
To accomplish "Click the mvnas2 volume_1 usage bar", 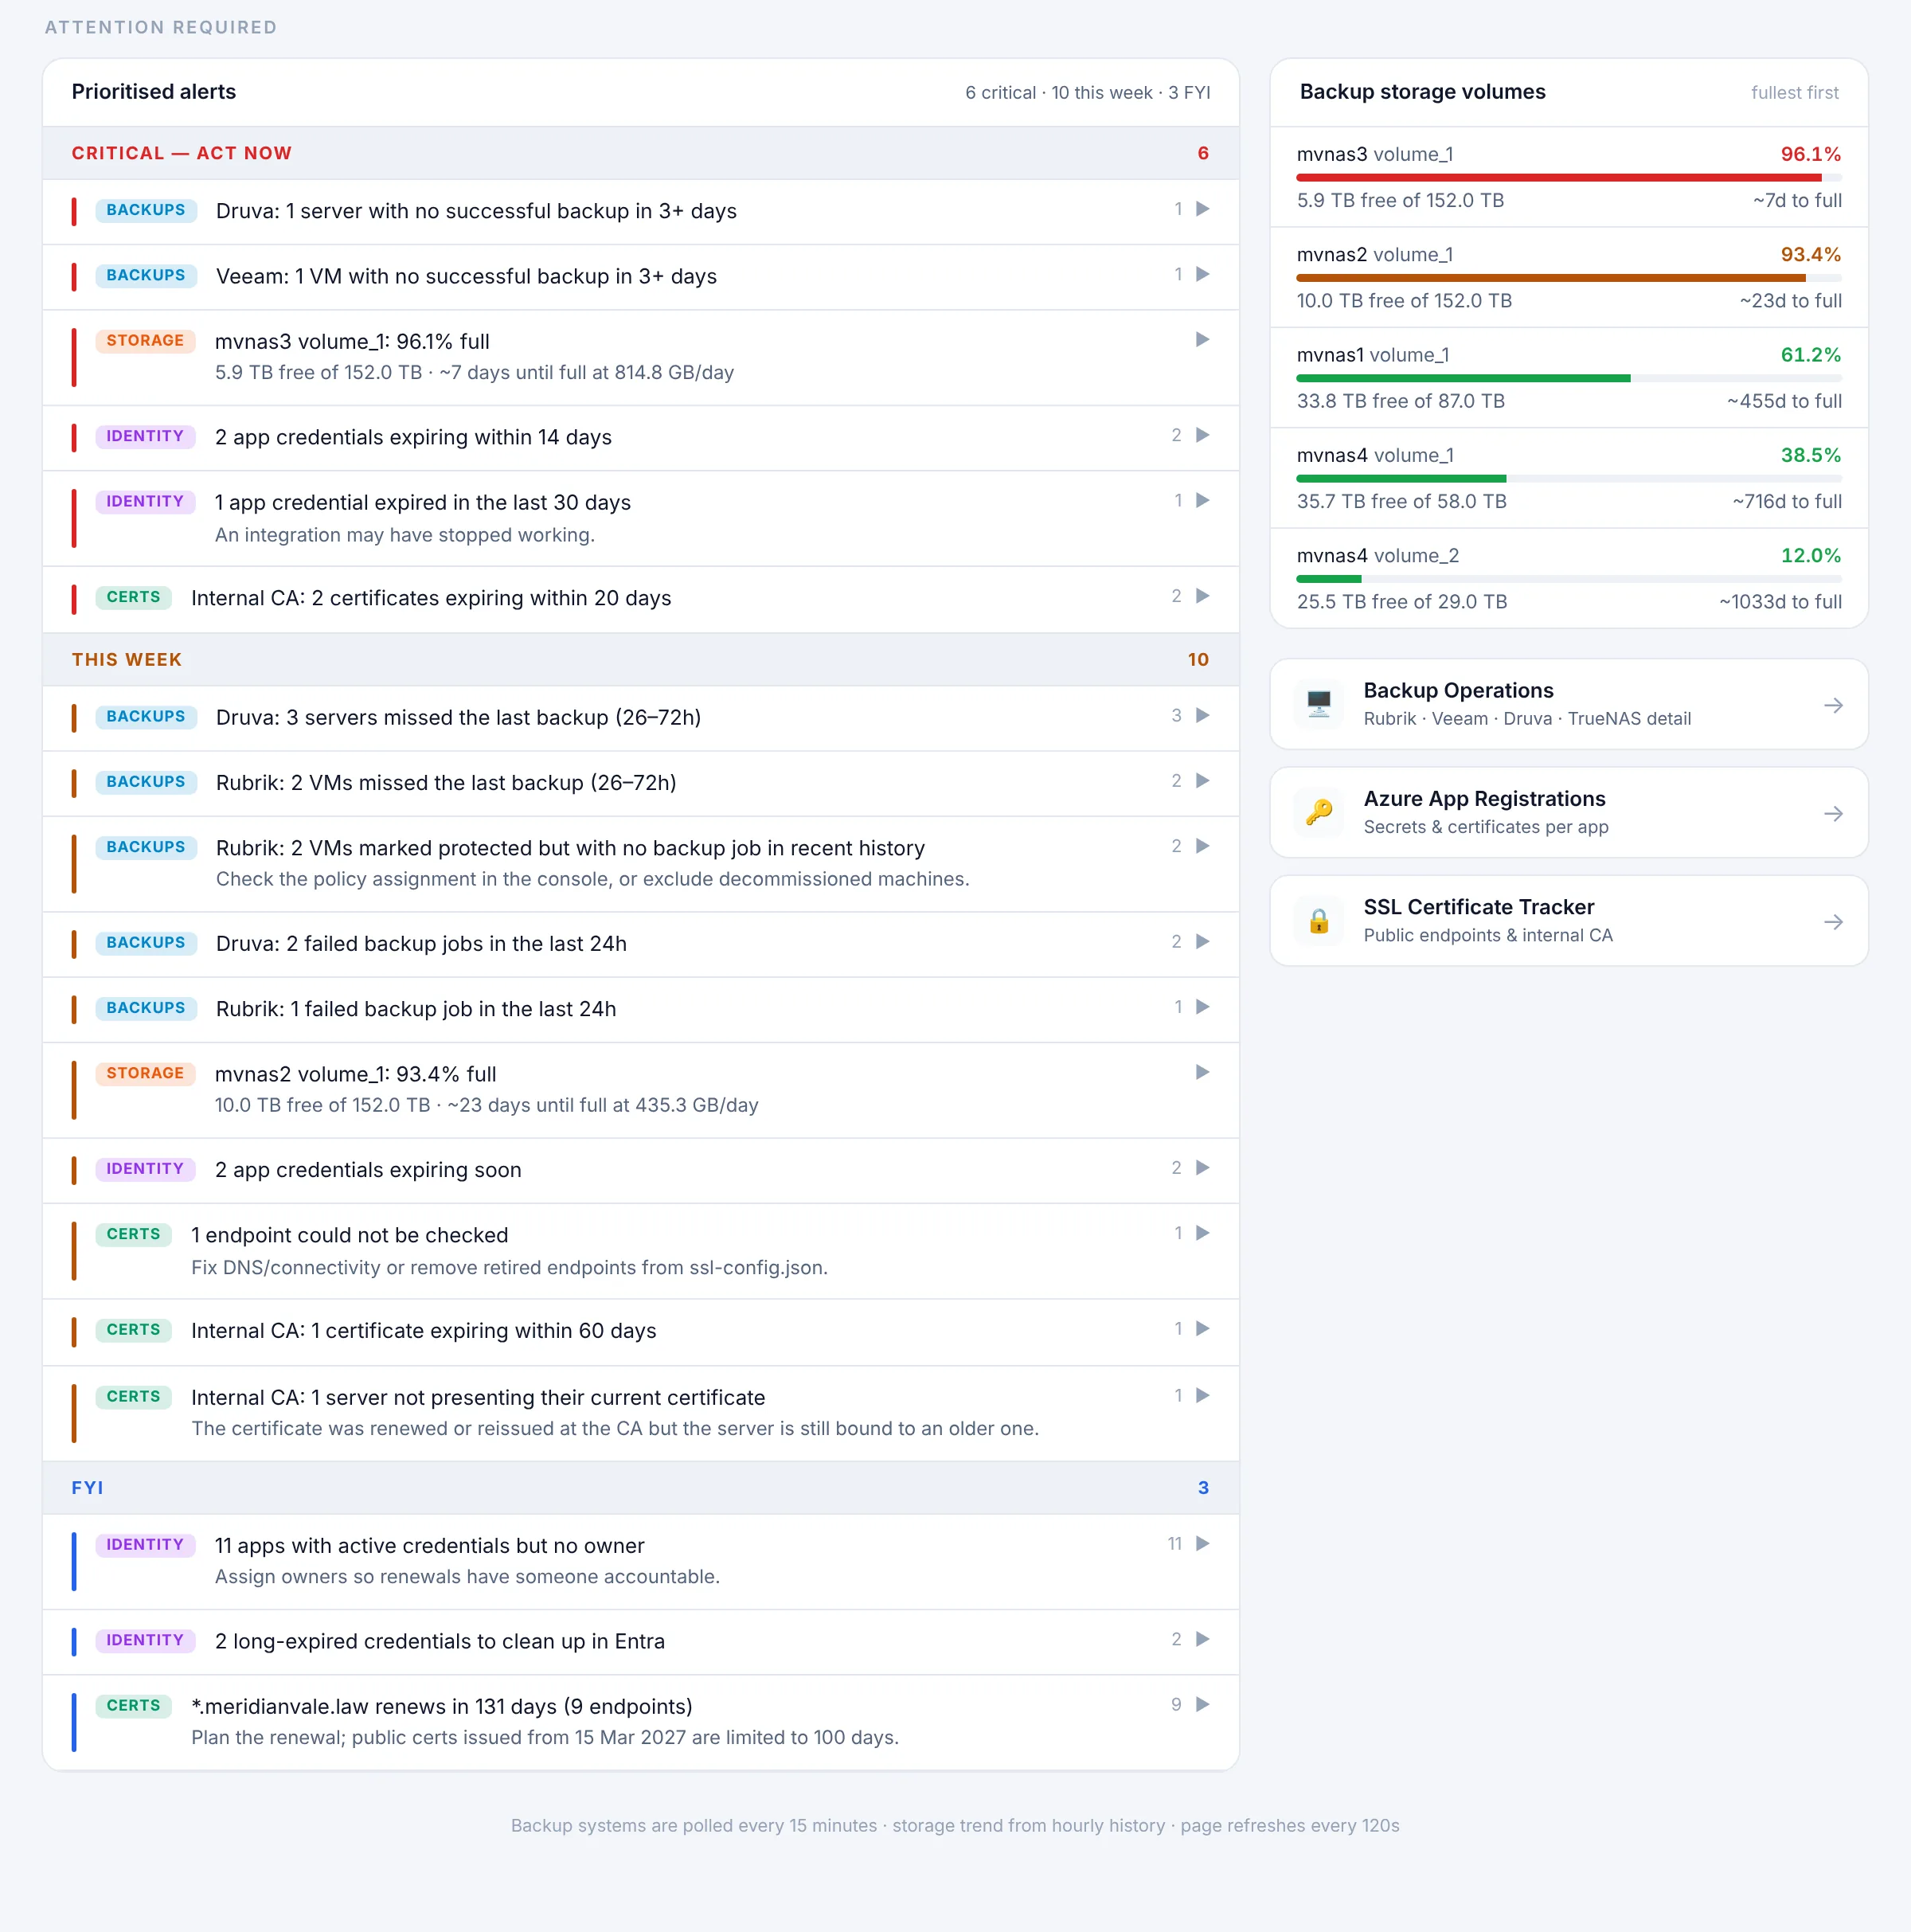I will tap(1568, 278).
